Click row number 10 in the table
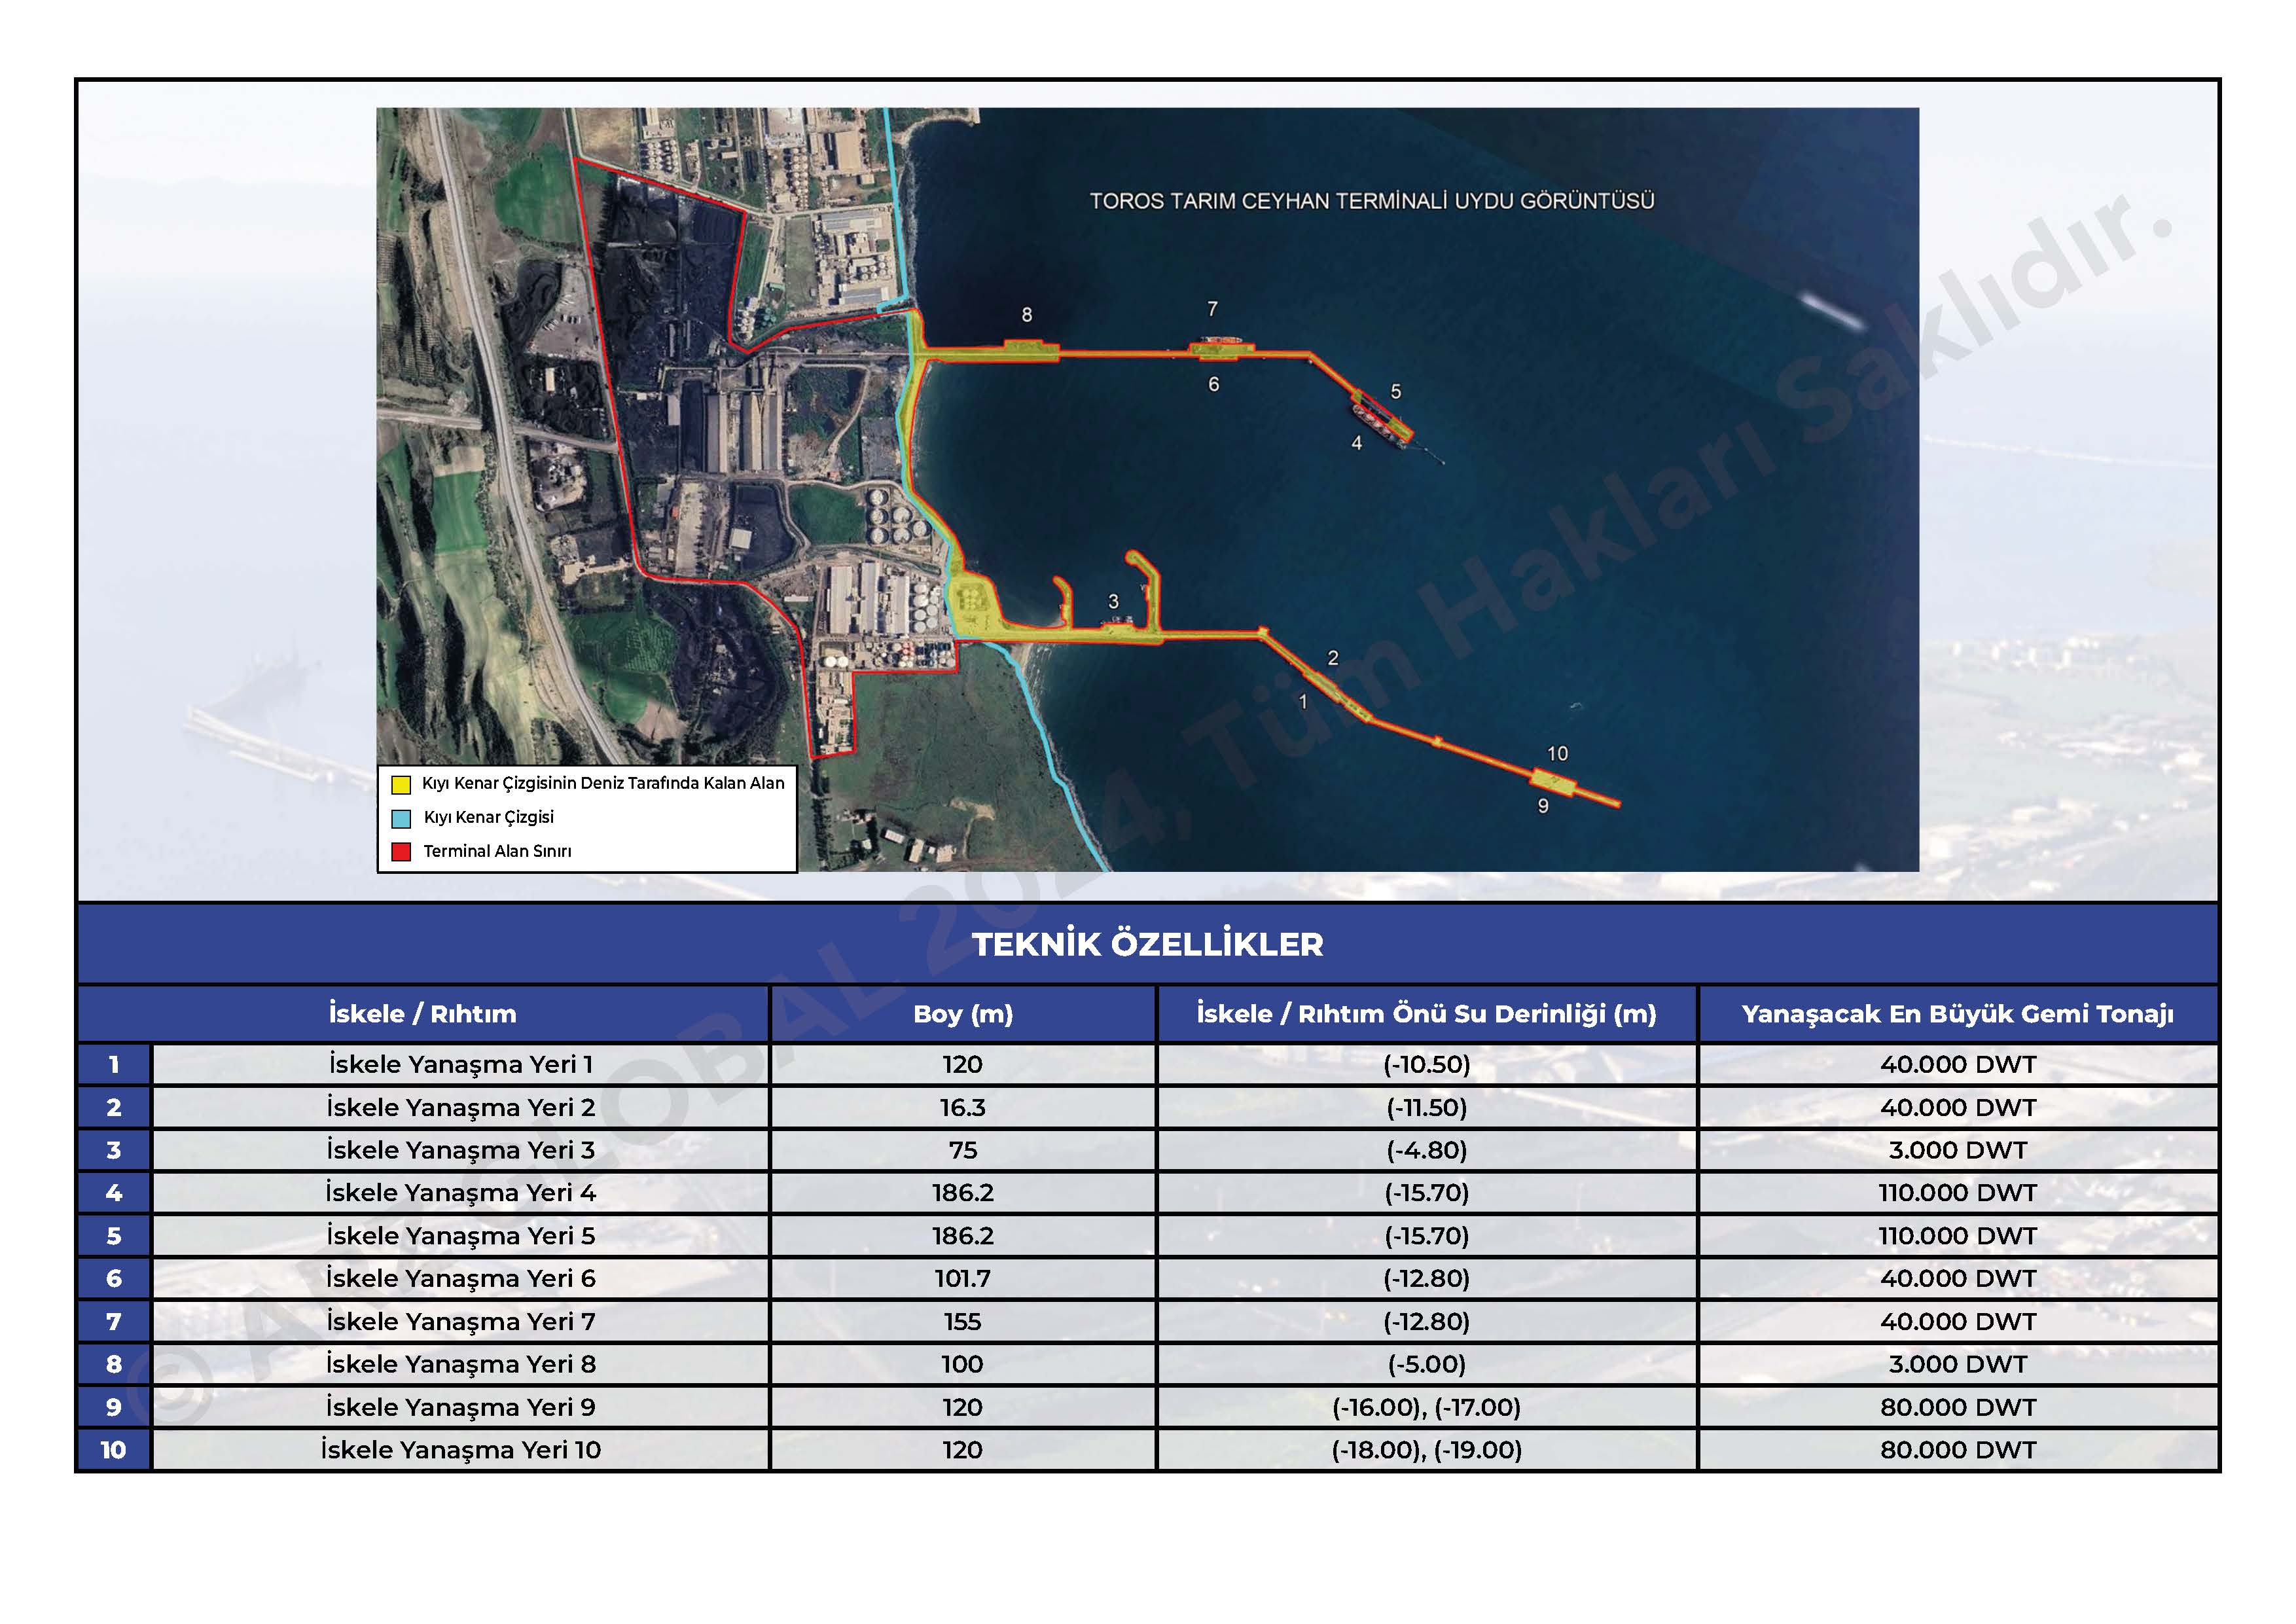The image size is (2296, 1624). coord(113,1450)
